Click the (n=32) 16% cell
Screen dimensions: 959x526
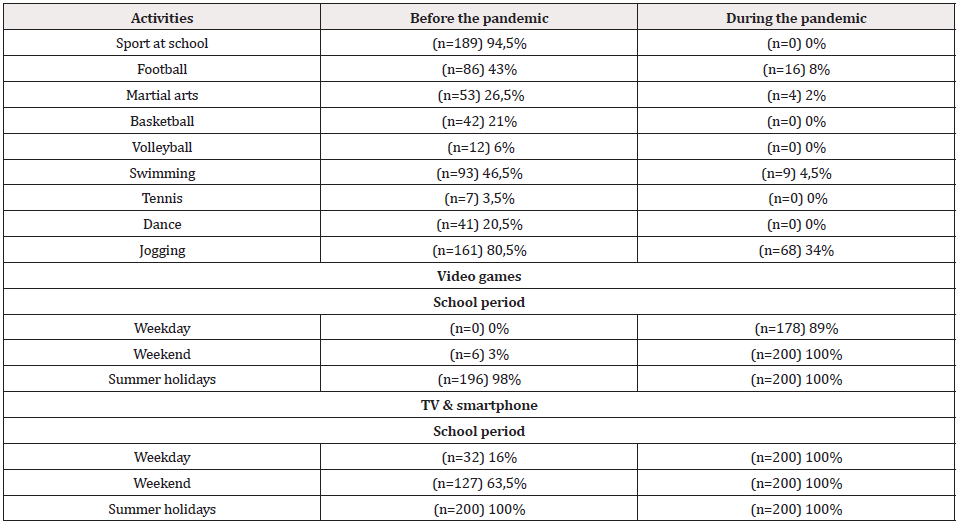click(479, 457)
